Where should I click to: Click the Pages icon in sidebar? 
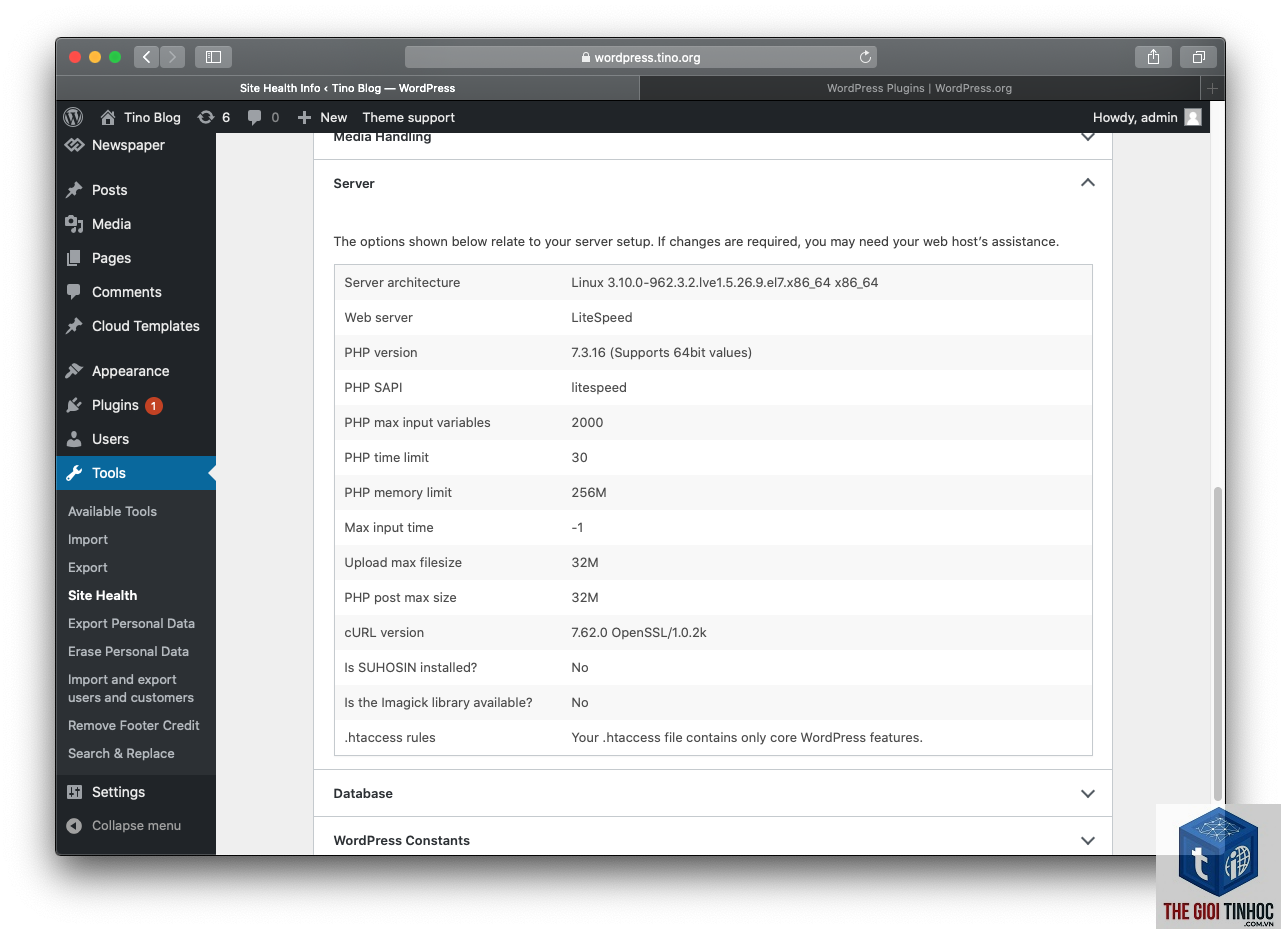pos(74,258)
